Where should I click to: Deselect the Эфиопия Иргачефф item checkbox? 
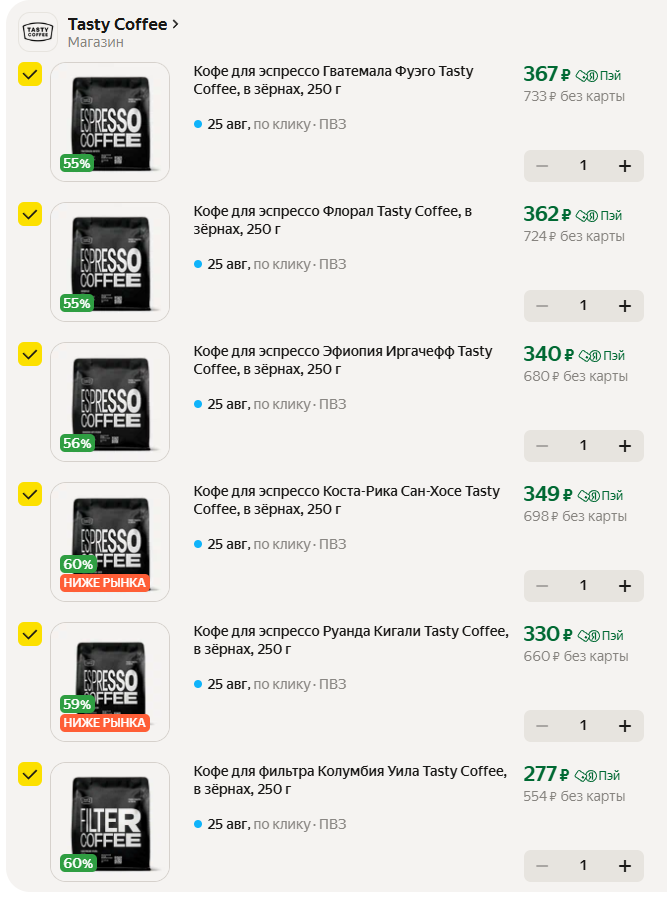point(30,354)
